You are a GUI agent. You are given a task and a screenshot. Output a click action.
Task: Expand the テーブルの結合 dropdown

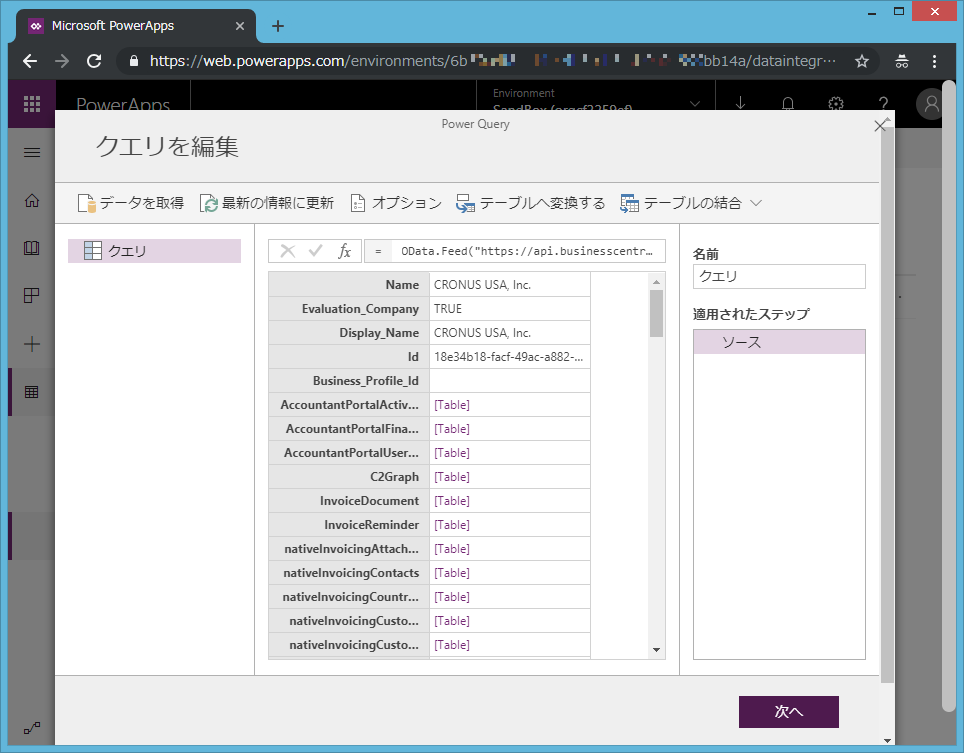point(756,203)
